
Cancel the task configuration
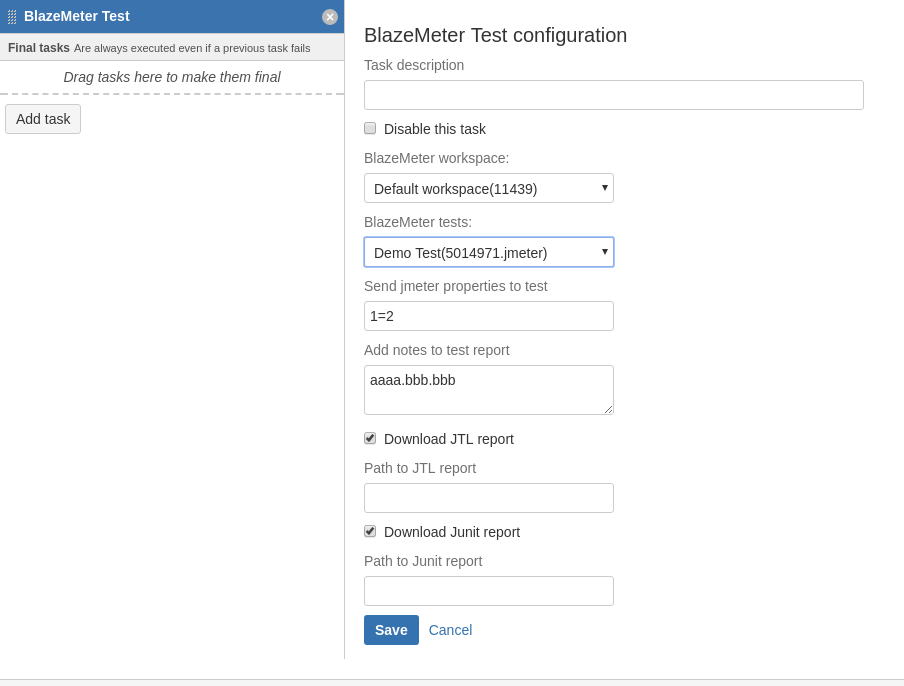coord(450,630)
